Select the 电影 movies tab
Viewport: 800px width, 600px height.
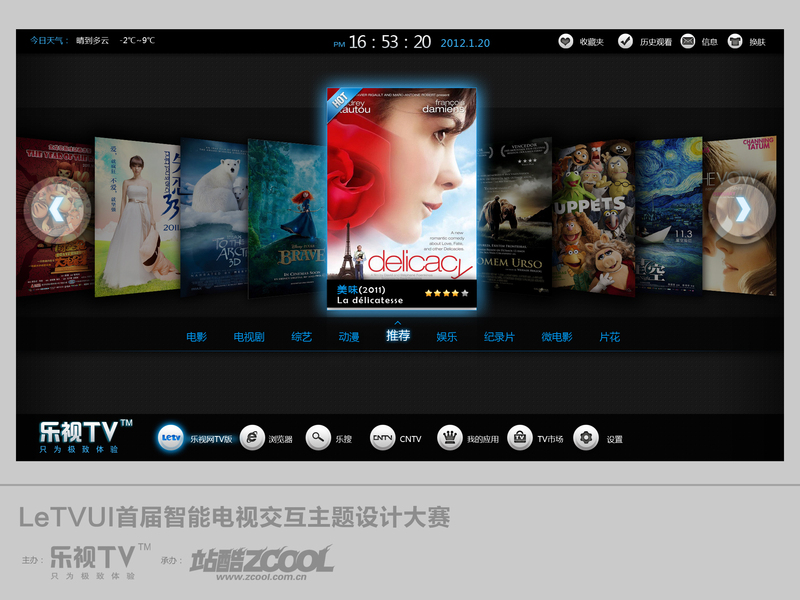(196, 337)
